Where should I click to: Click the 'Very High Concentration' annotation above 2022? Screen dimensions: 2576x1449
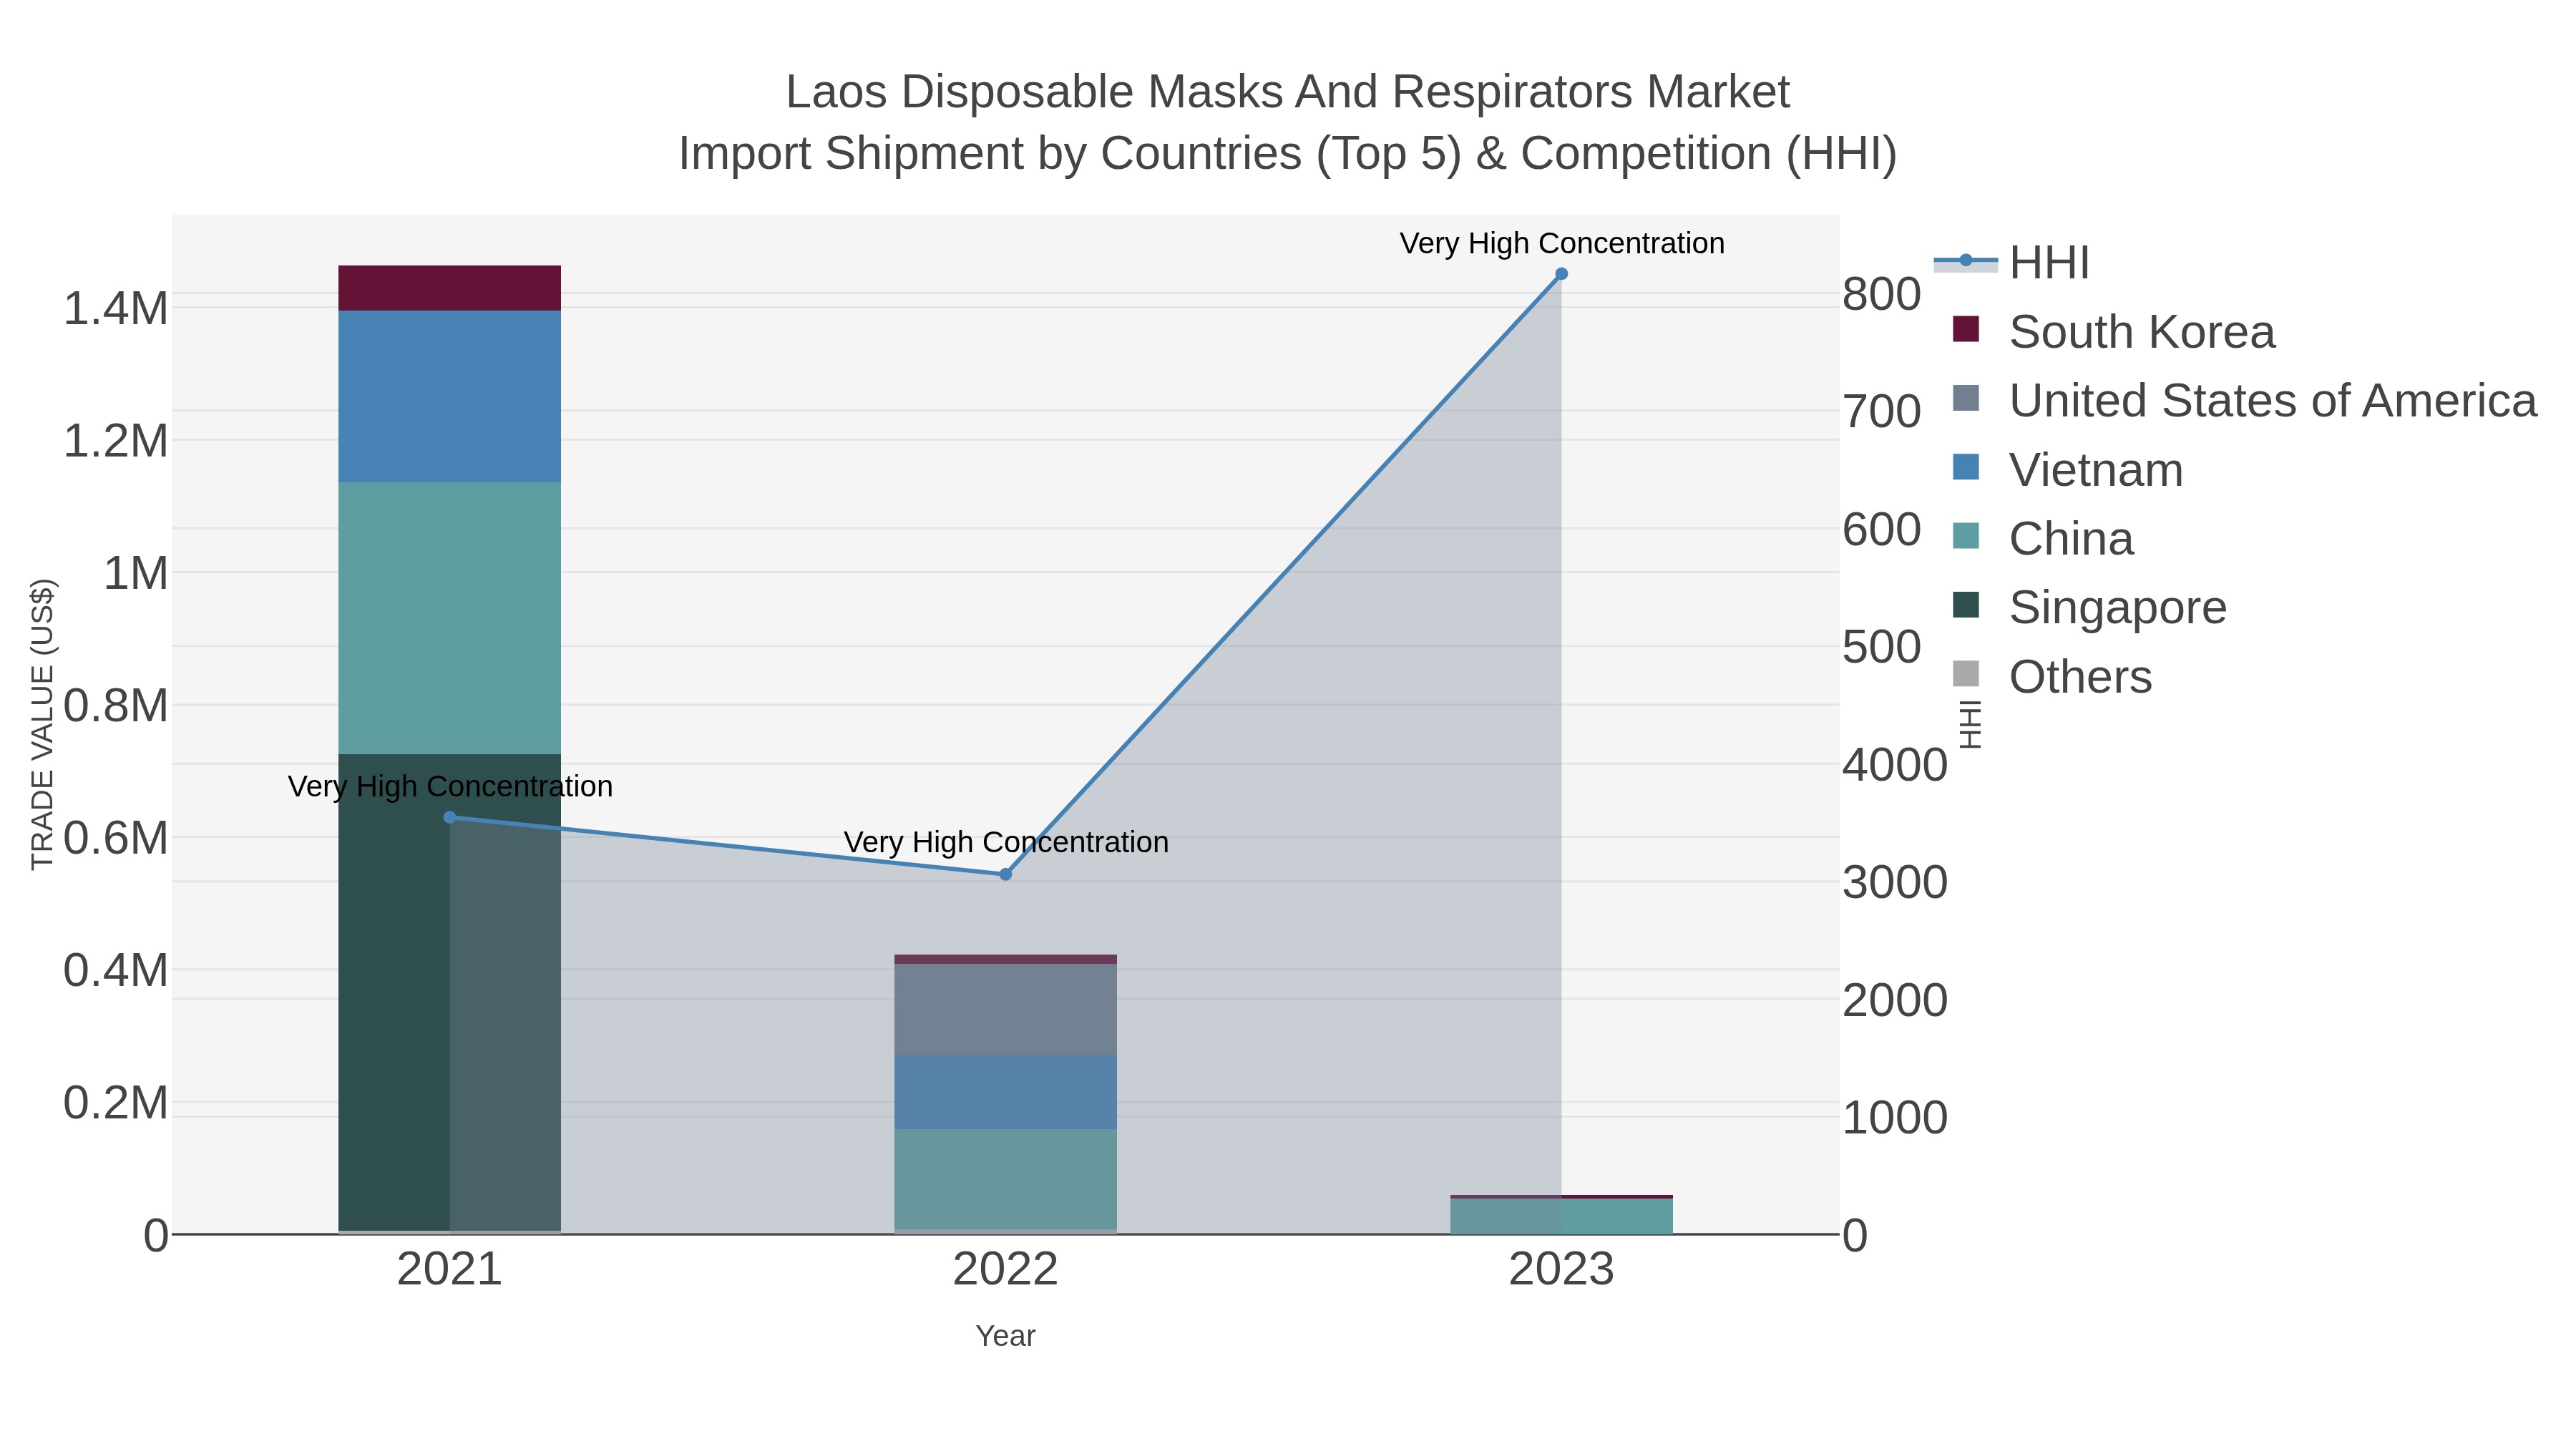click(x=1006, y=842)
